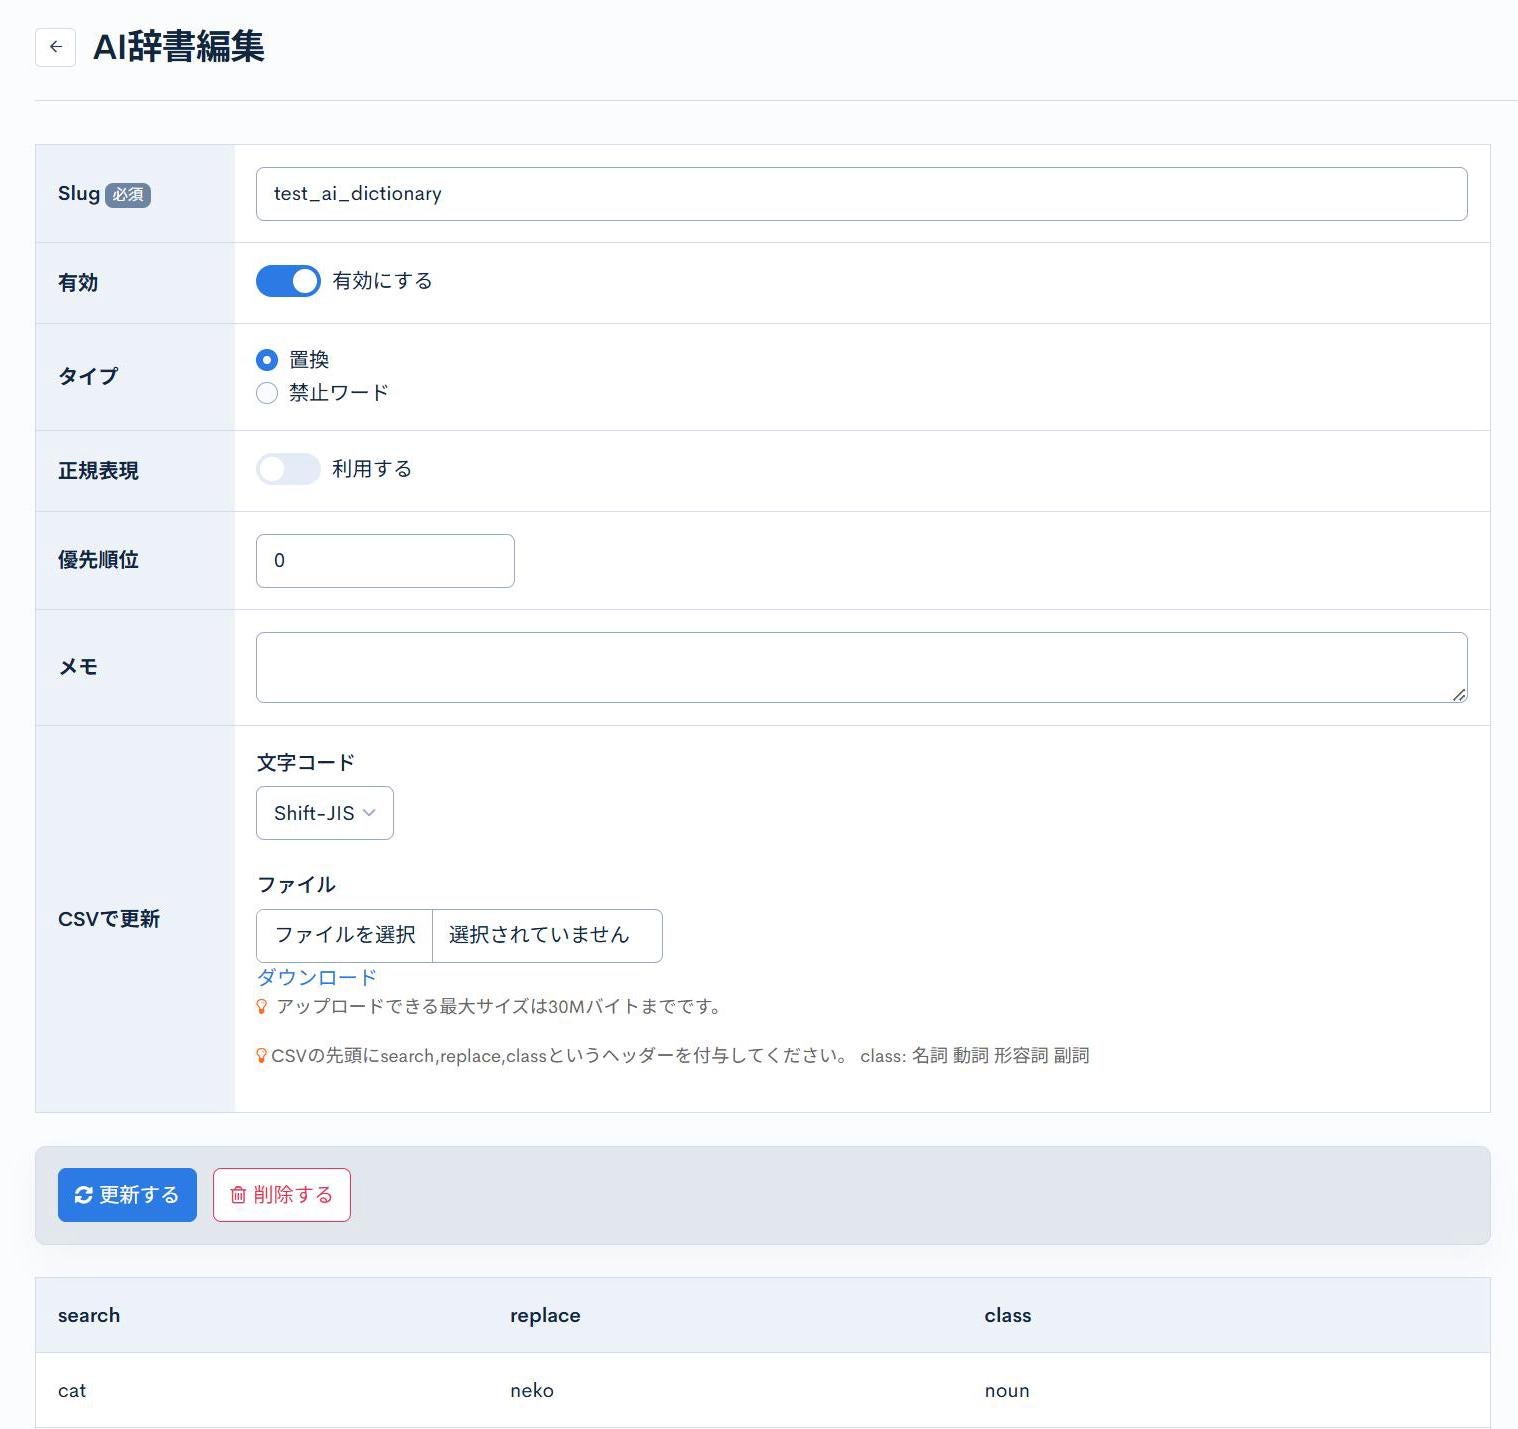This screenshot has width=1518, height=1429.
Task: Select the 置換 radio button
Action: click(266, 359)
